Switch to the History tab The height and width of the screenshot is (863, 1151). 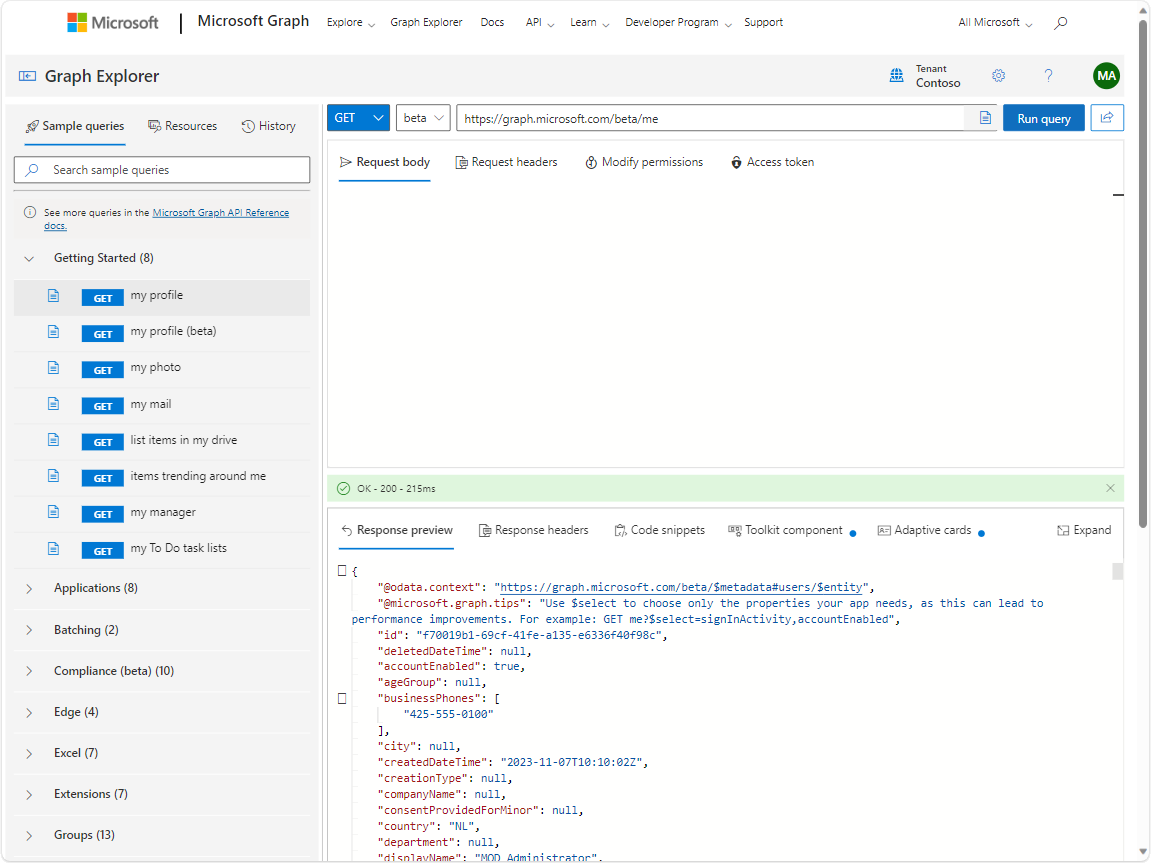[269, 126]
